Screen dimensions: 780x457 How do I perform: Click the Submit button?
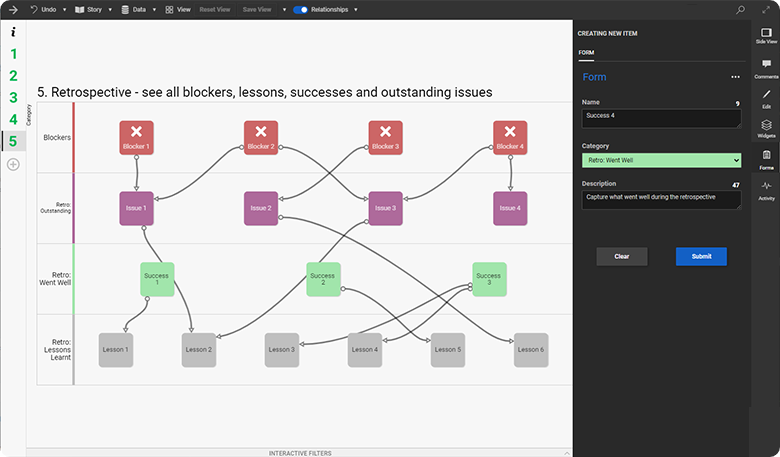(701, 256)
